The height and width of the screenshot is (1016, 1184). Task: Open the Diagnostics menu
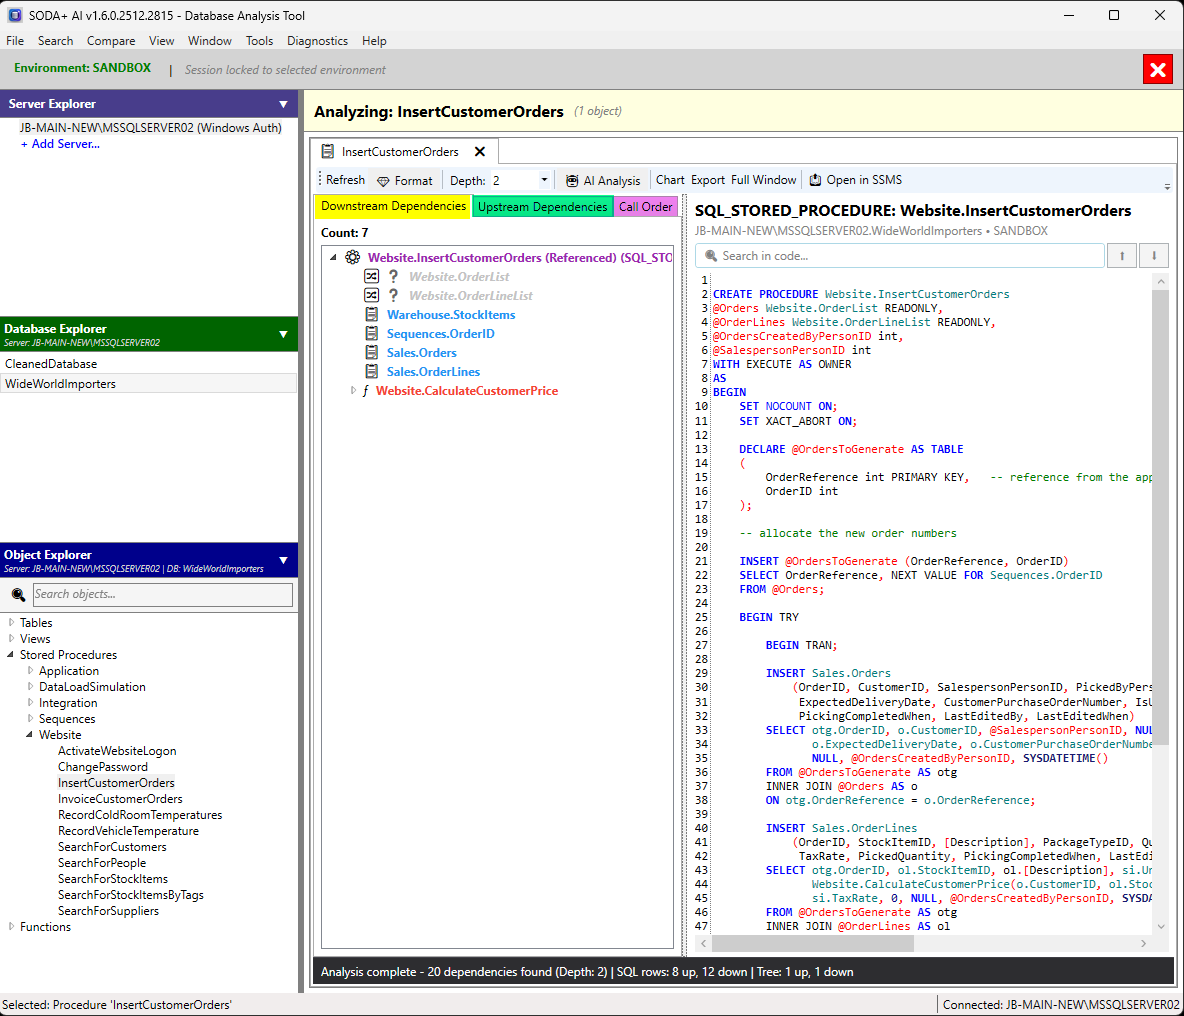(x=317, y=41)
